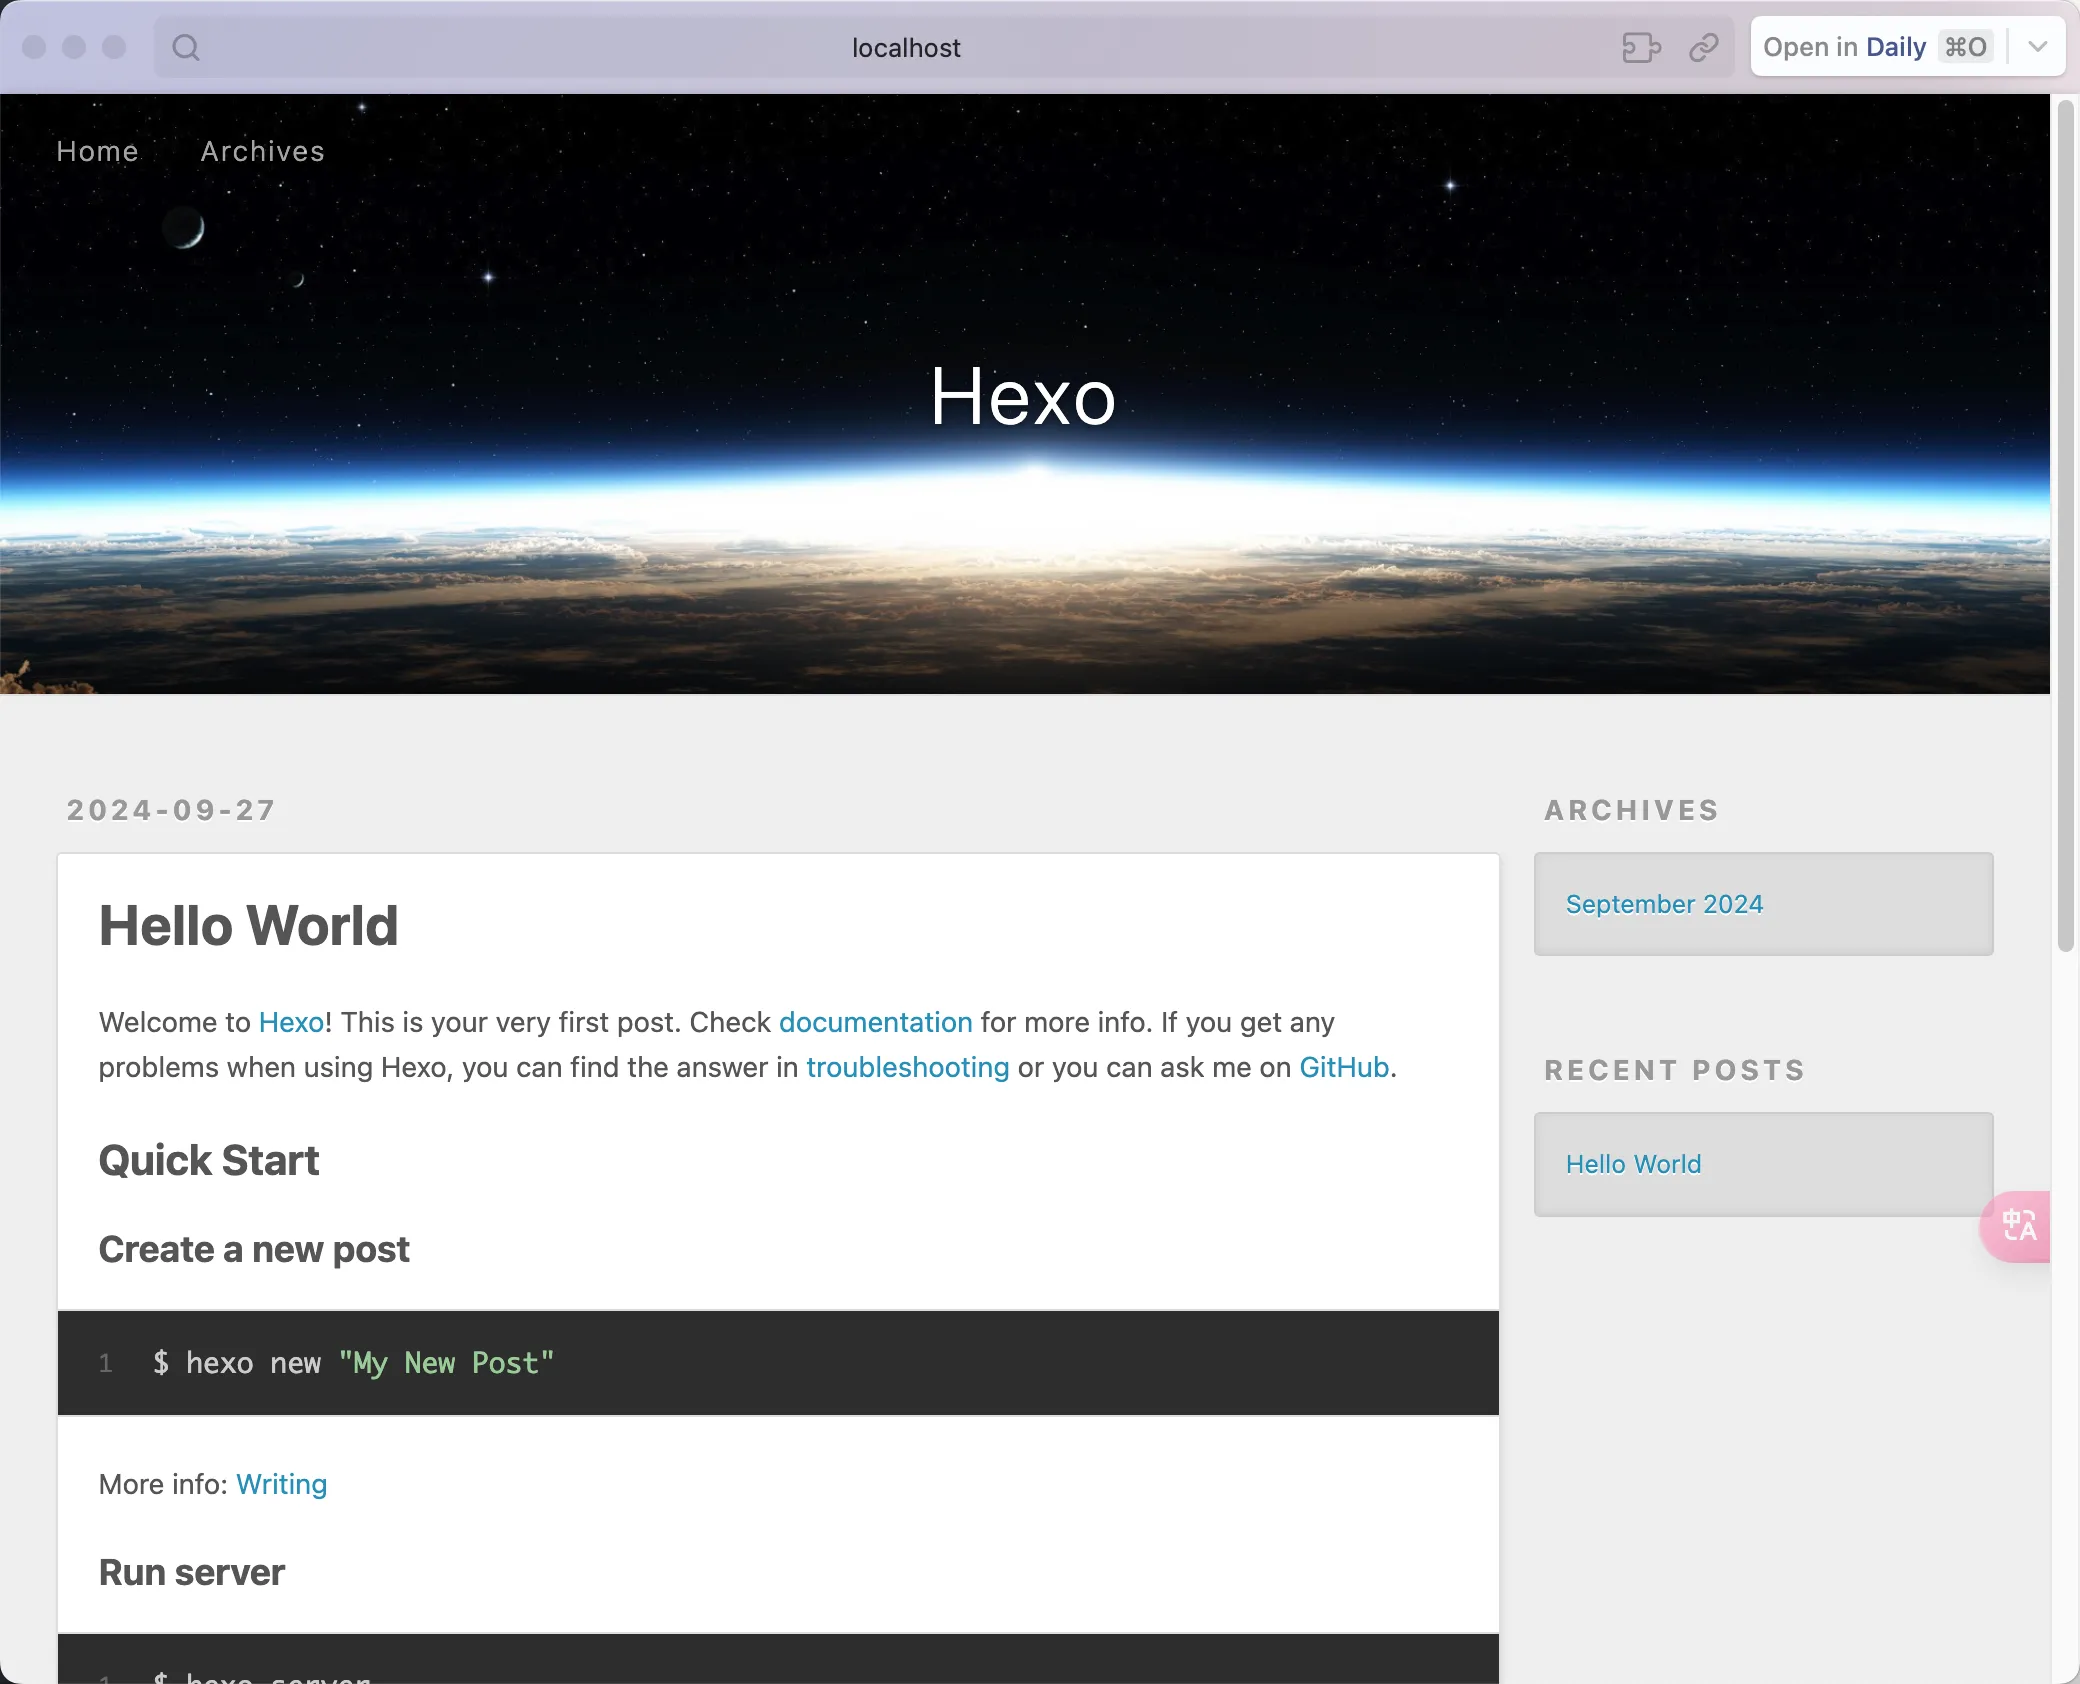Click the Run server heading
2080x1684 pixels.
[192, 1573]
